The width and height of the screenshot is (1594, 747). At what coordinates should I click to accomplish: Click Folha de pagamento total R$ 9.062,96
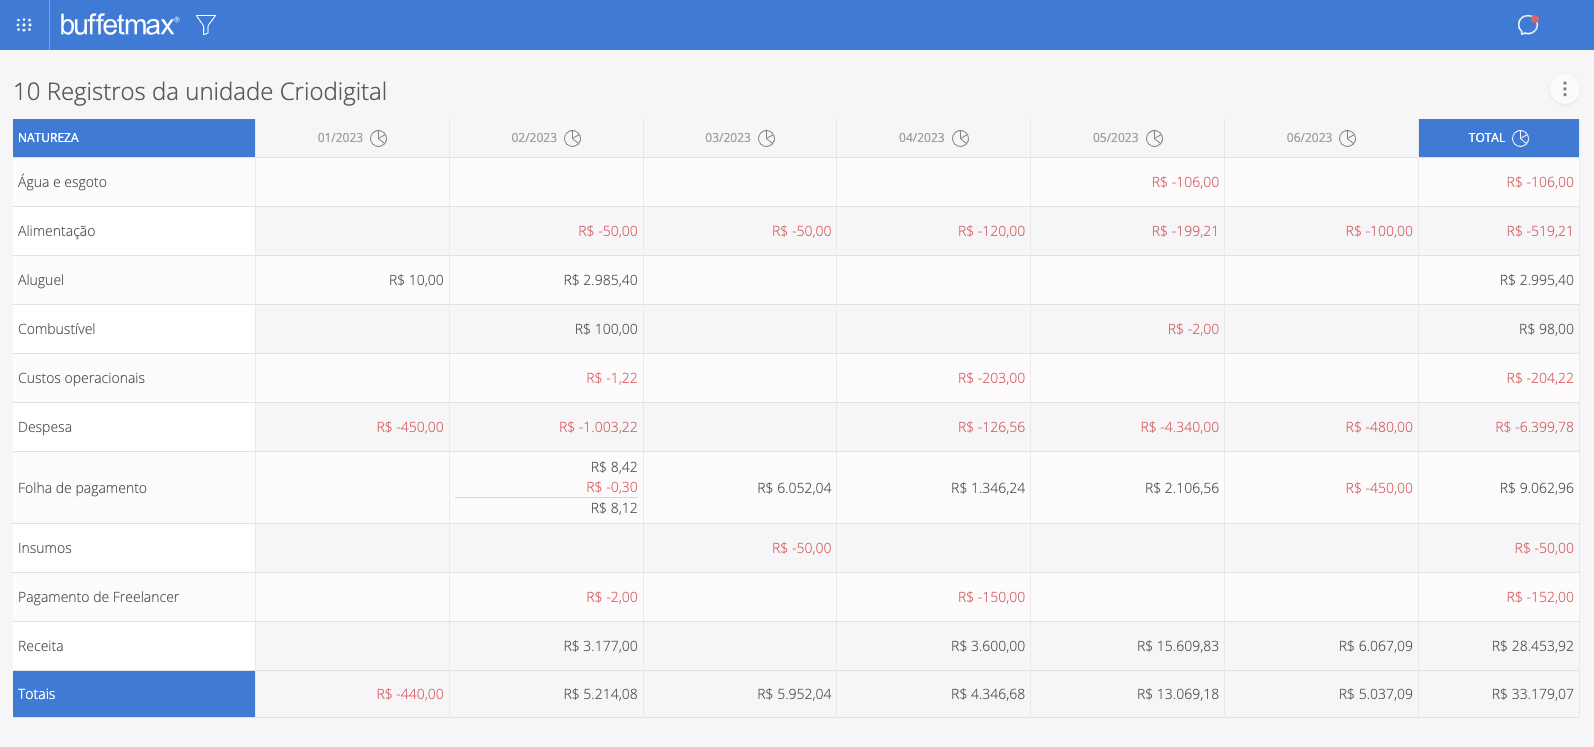1537,488
